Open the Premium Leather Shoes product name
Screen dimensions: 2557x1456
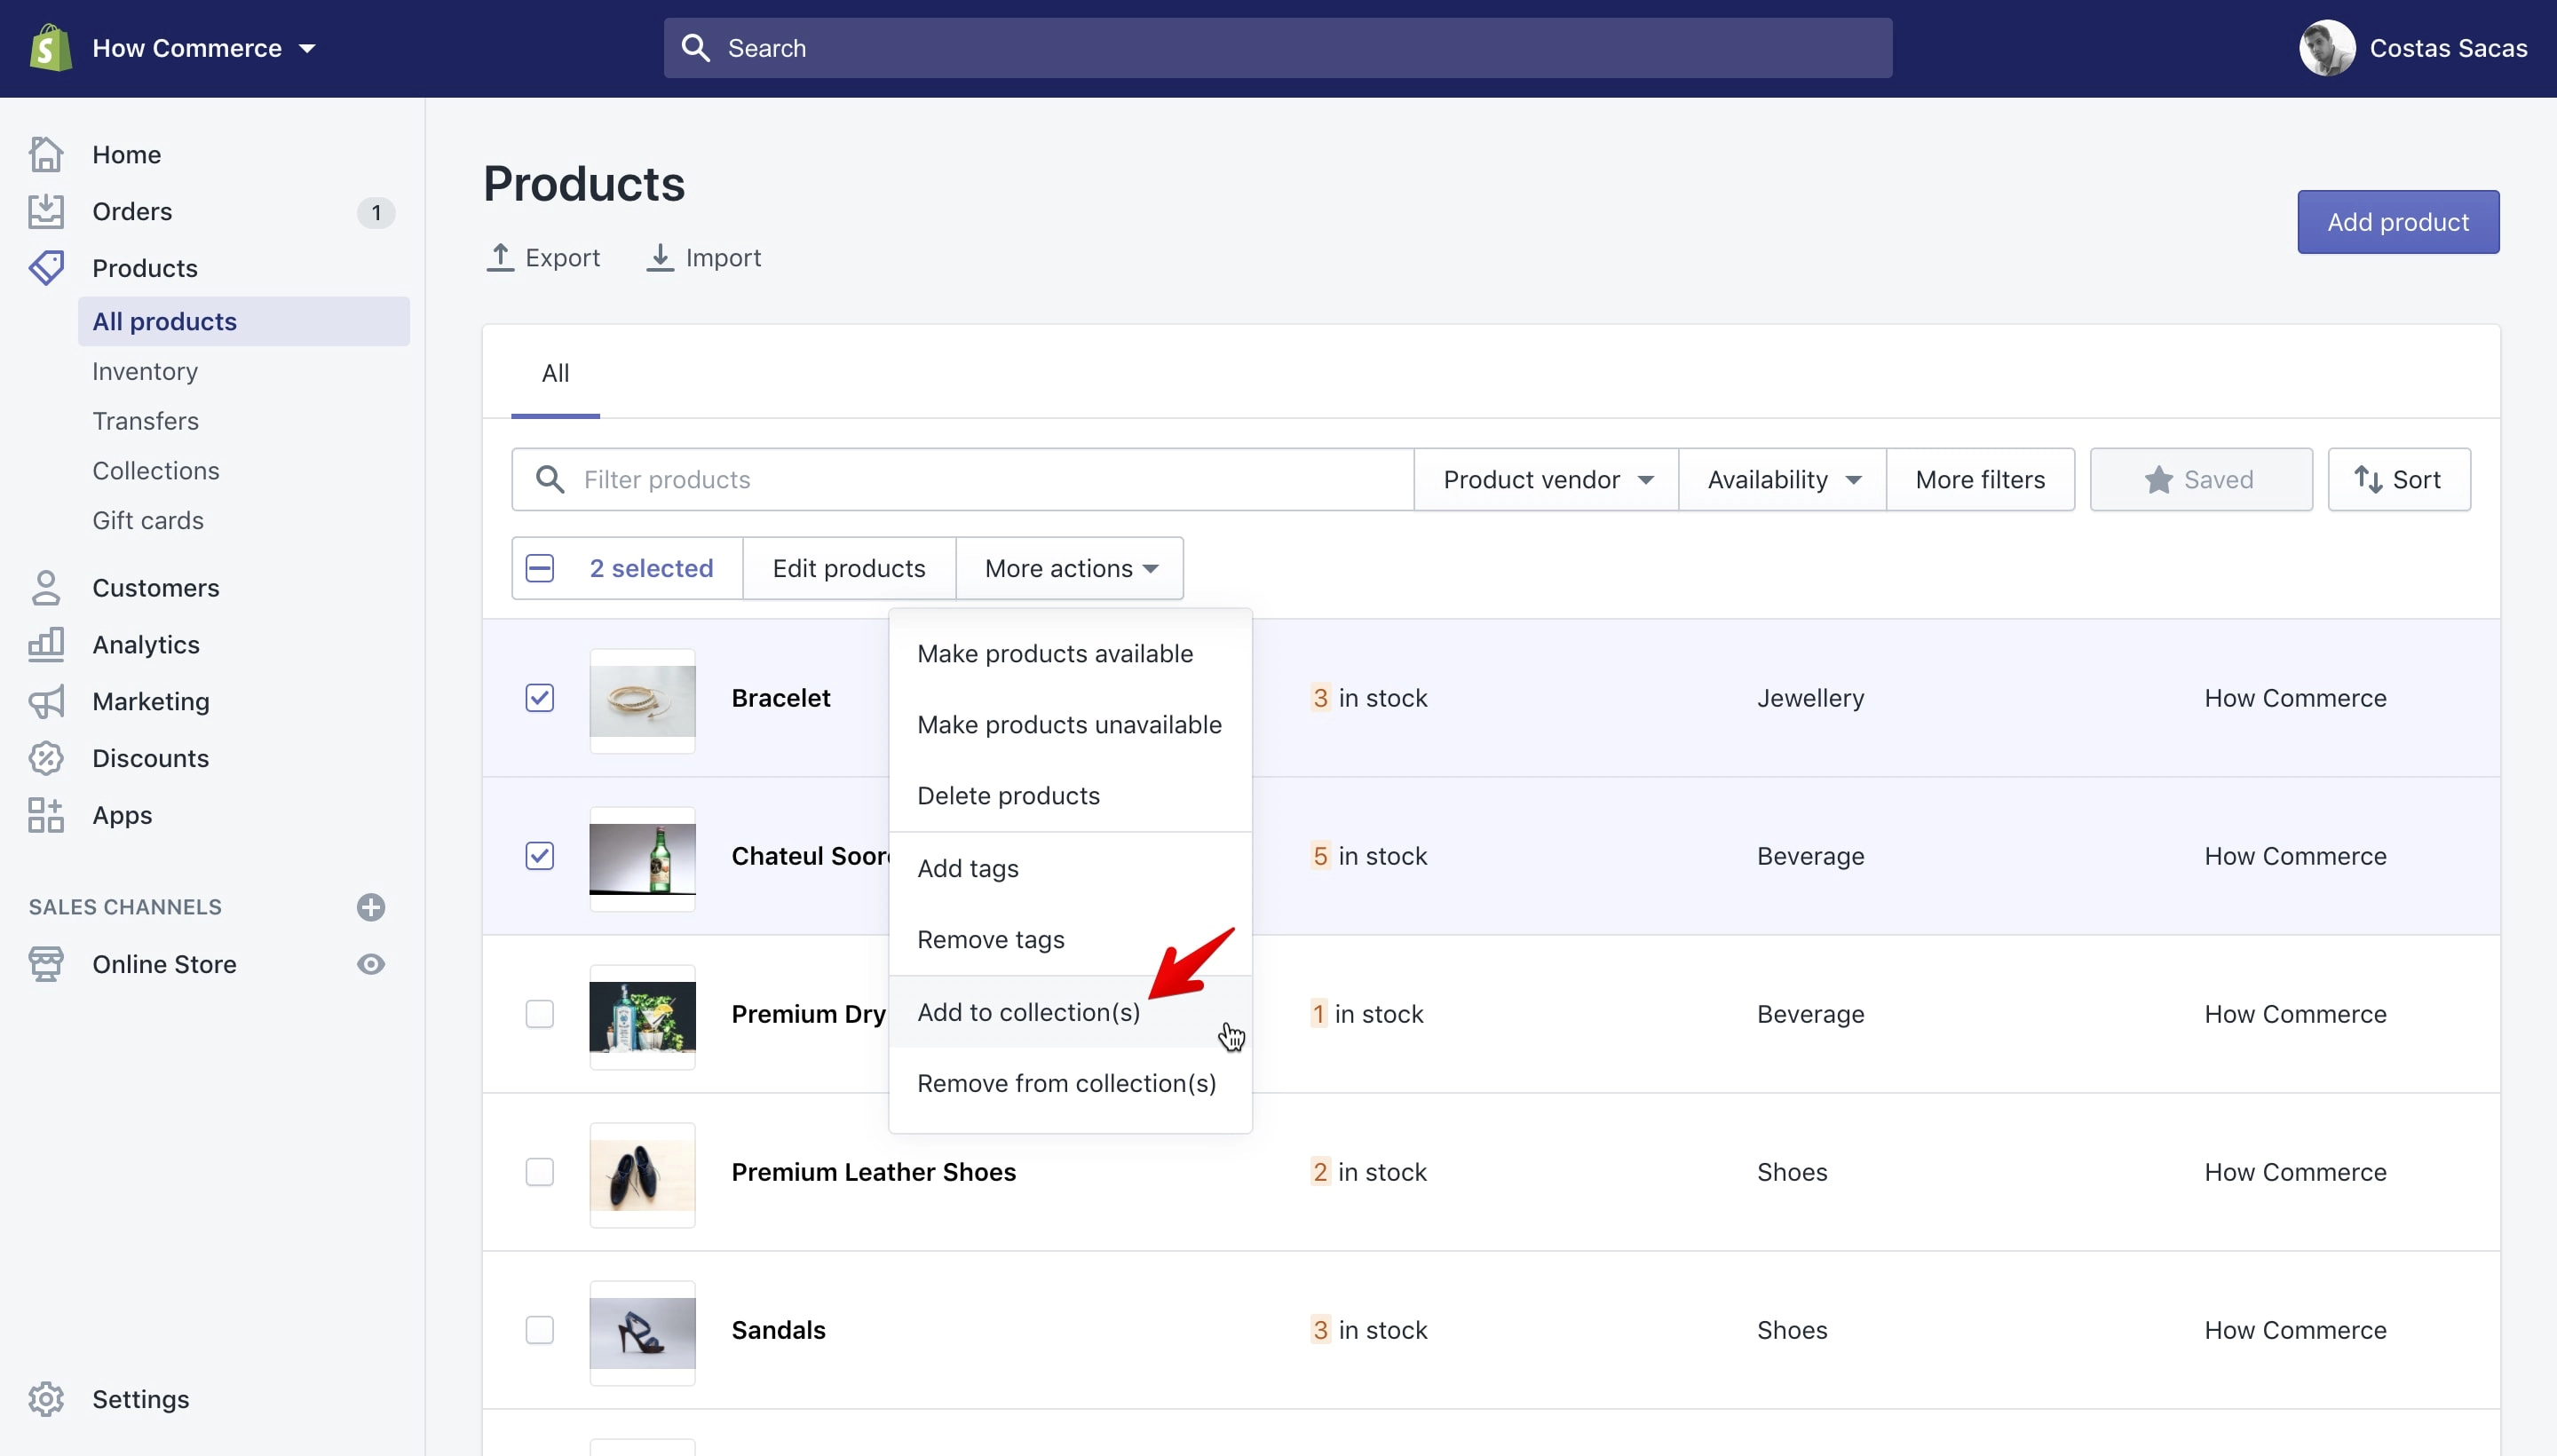coord(873,1171)
